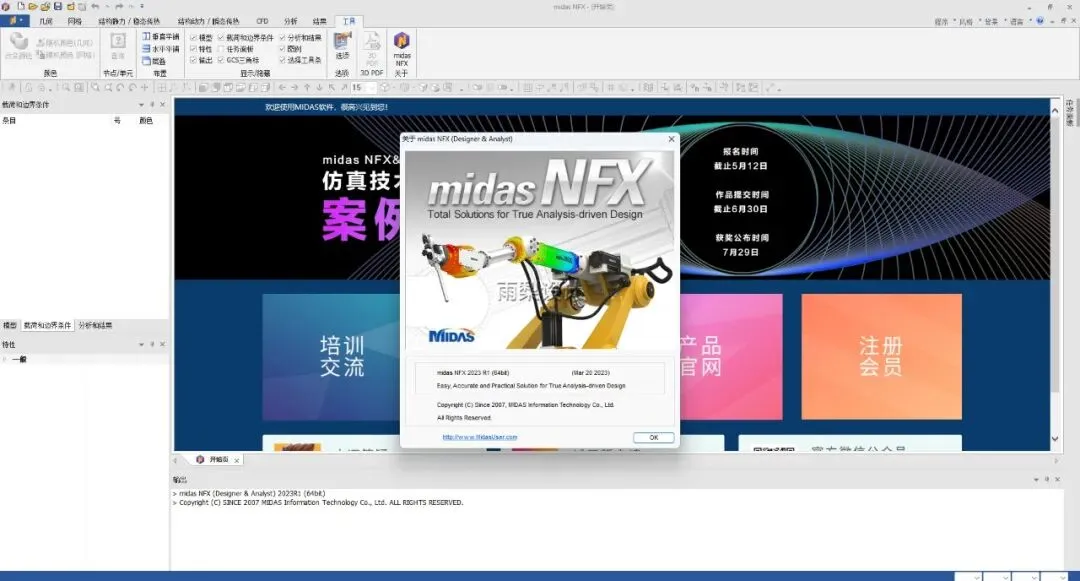Click the start page scrollbar down arrow

click(1055, 439)
